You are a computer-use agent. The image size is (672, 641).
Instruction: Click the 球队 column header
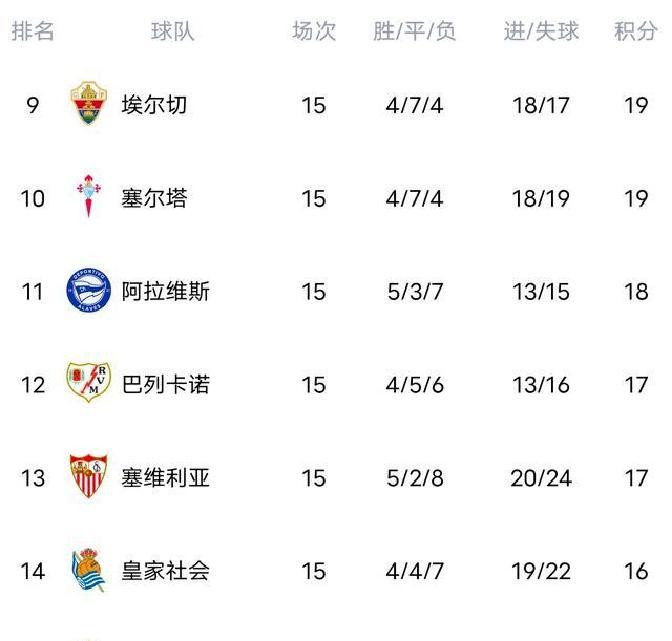[173, 32]
